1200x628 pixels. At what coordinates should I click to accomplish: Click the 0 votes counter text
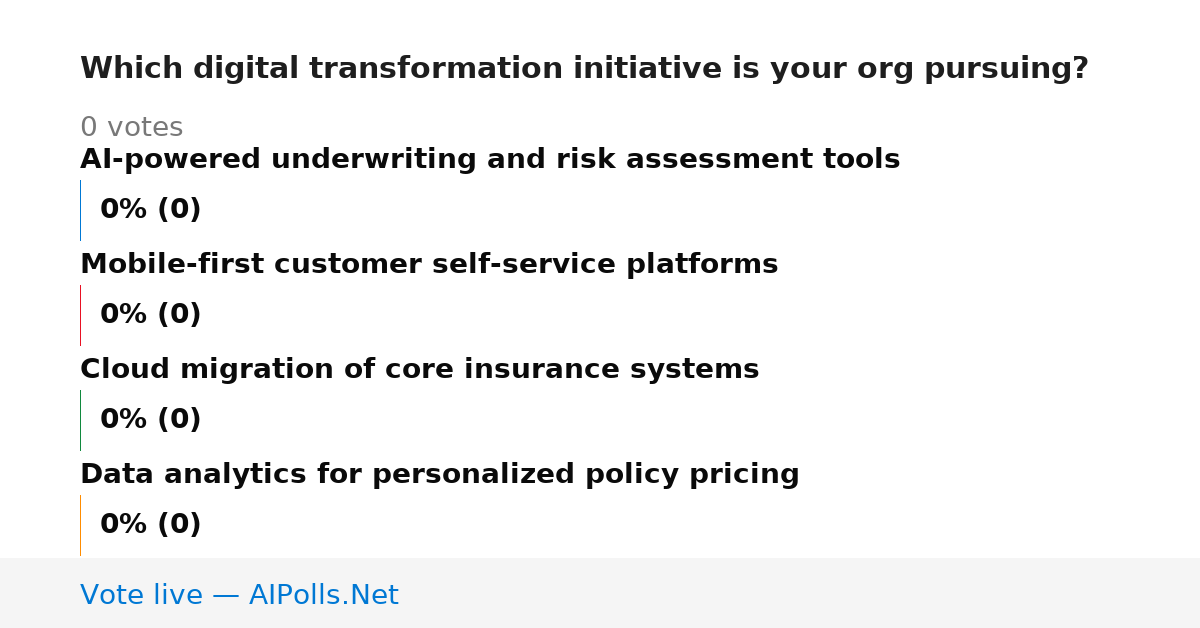point(131,128)
